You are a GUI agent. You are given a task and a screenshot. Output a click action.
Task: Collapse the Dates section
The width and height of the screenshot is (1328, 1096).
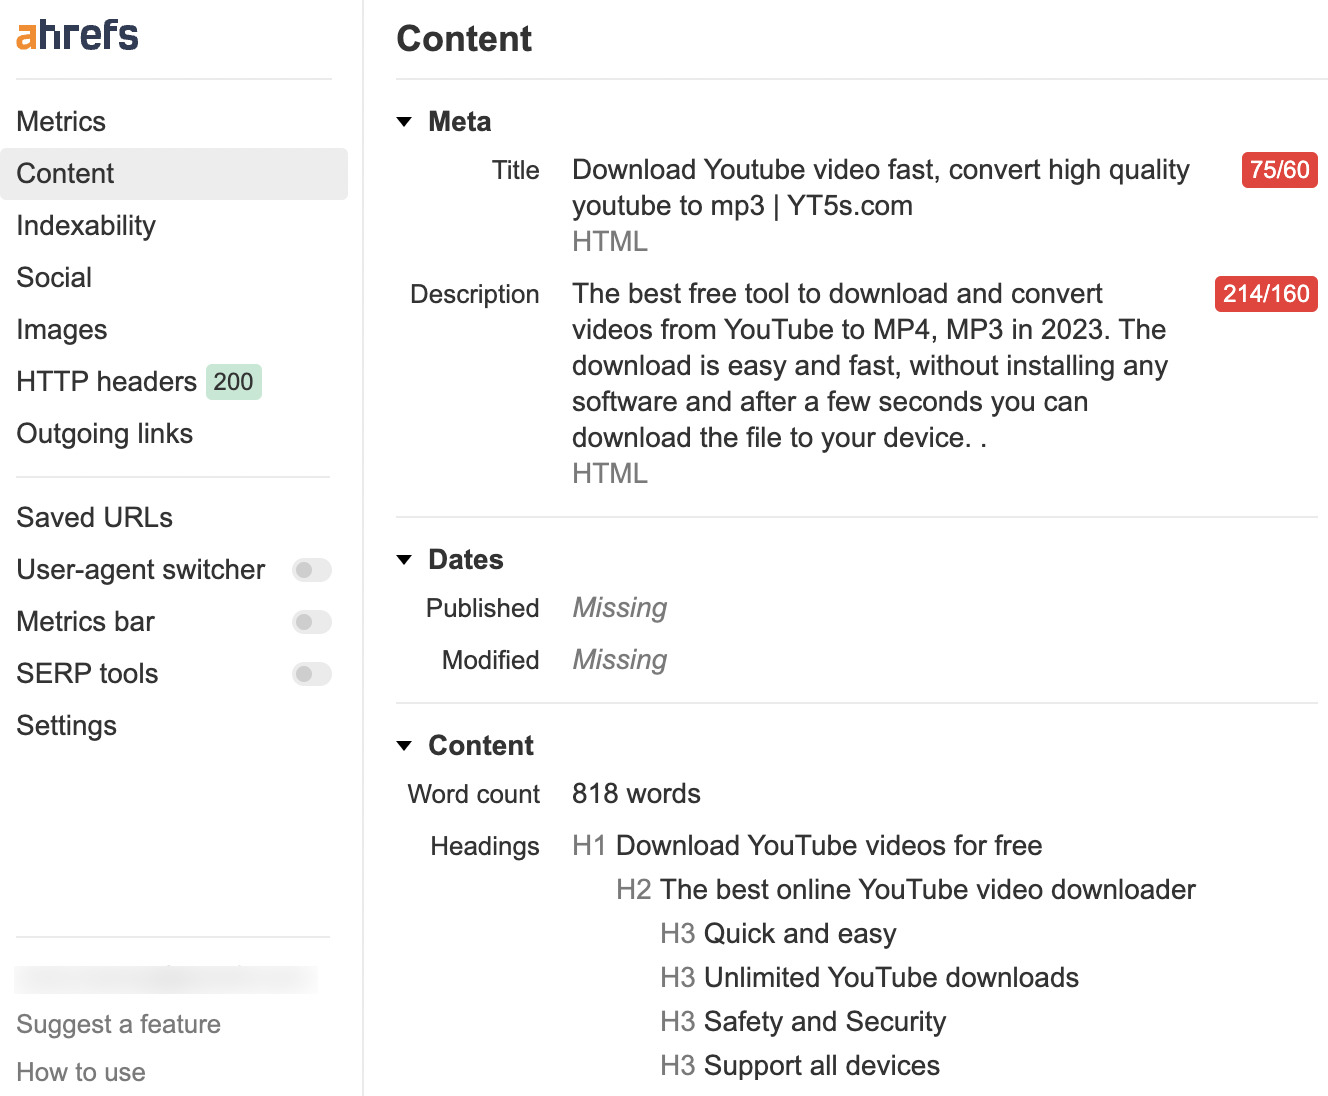coord(405,560)
